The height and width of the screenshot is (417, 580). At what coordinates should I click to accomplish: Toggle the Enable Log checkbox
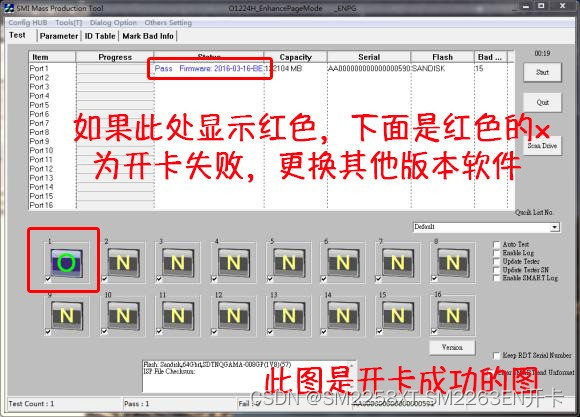[497, 253]
